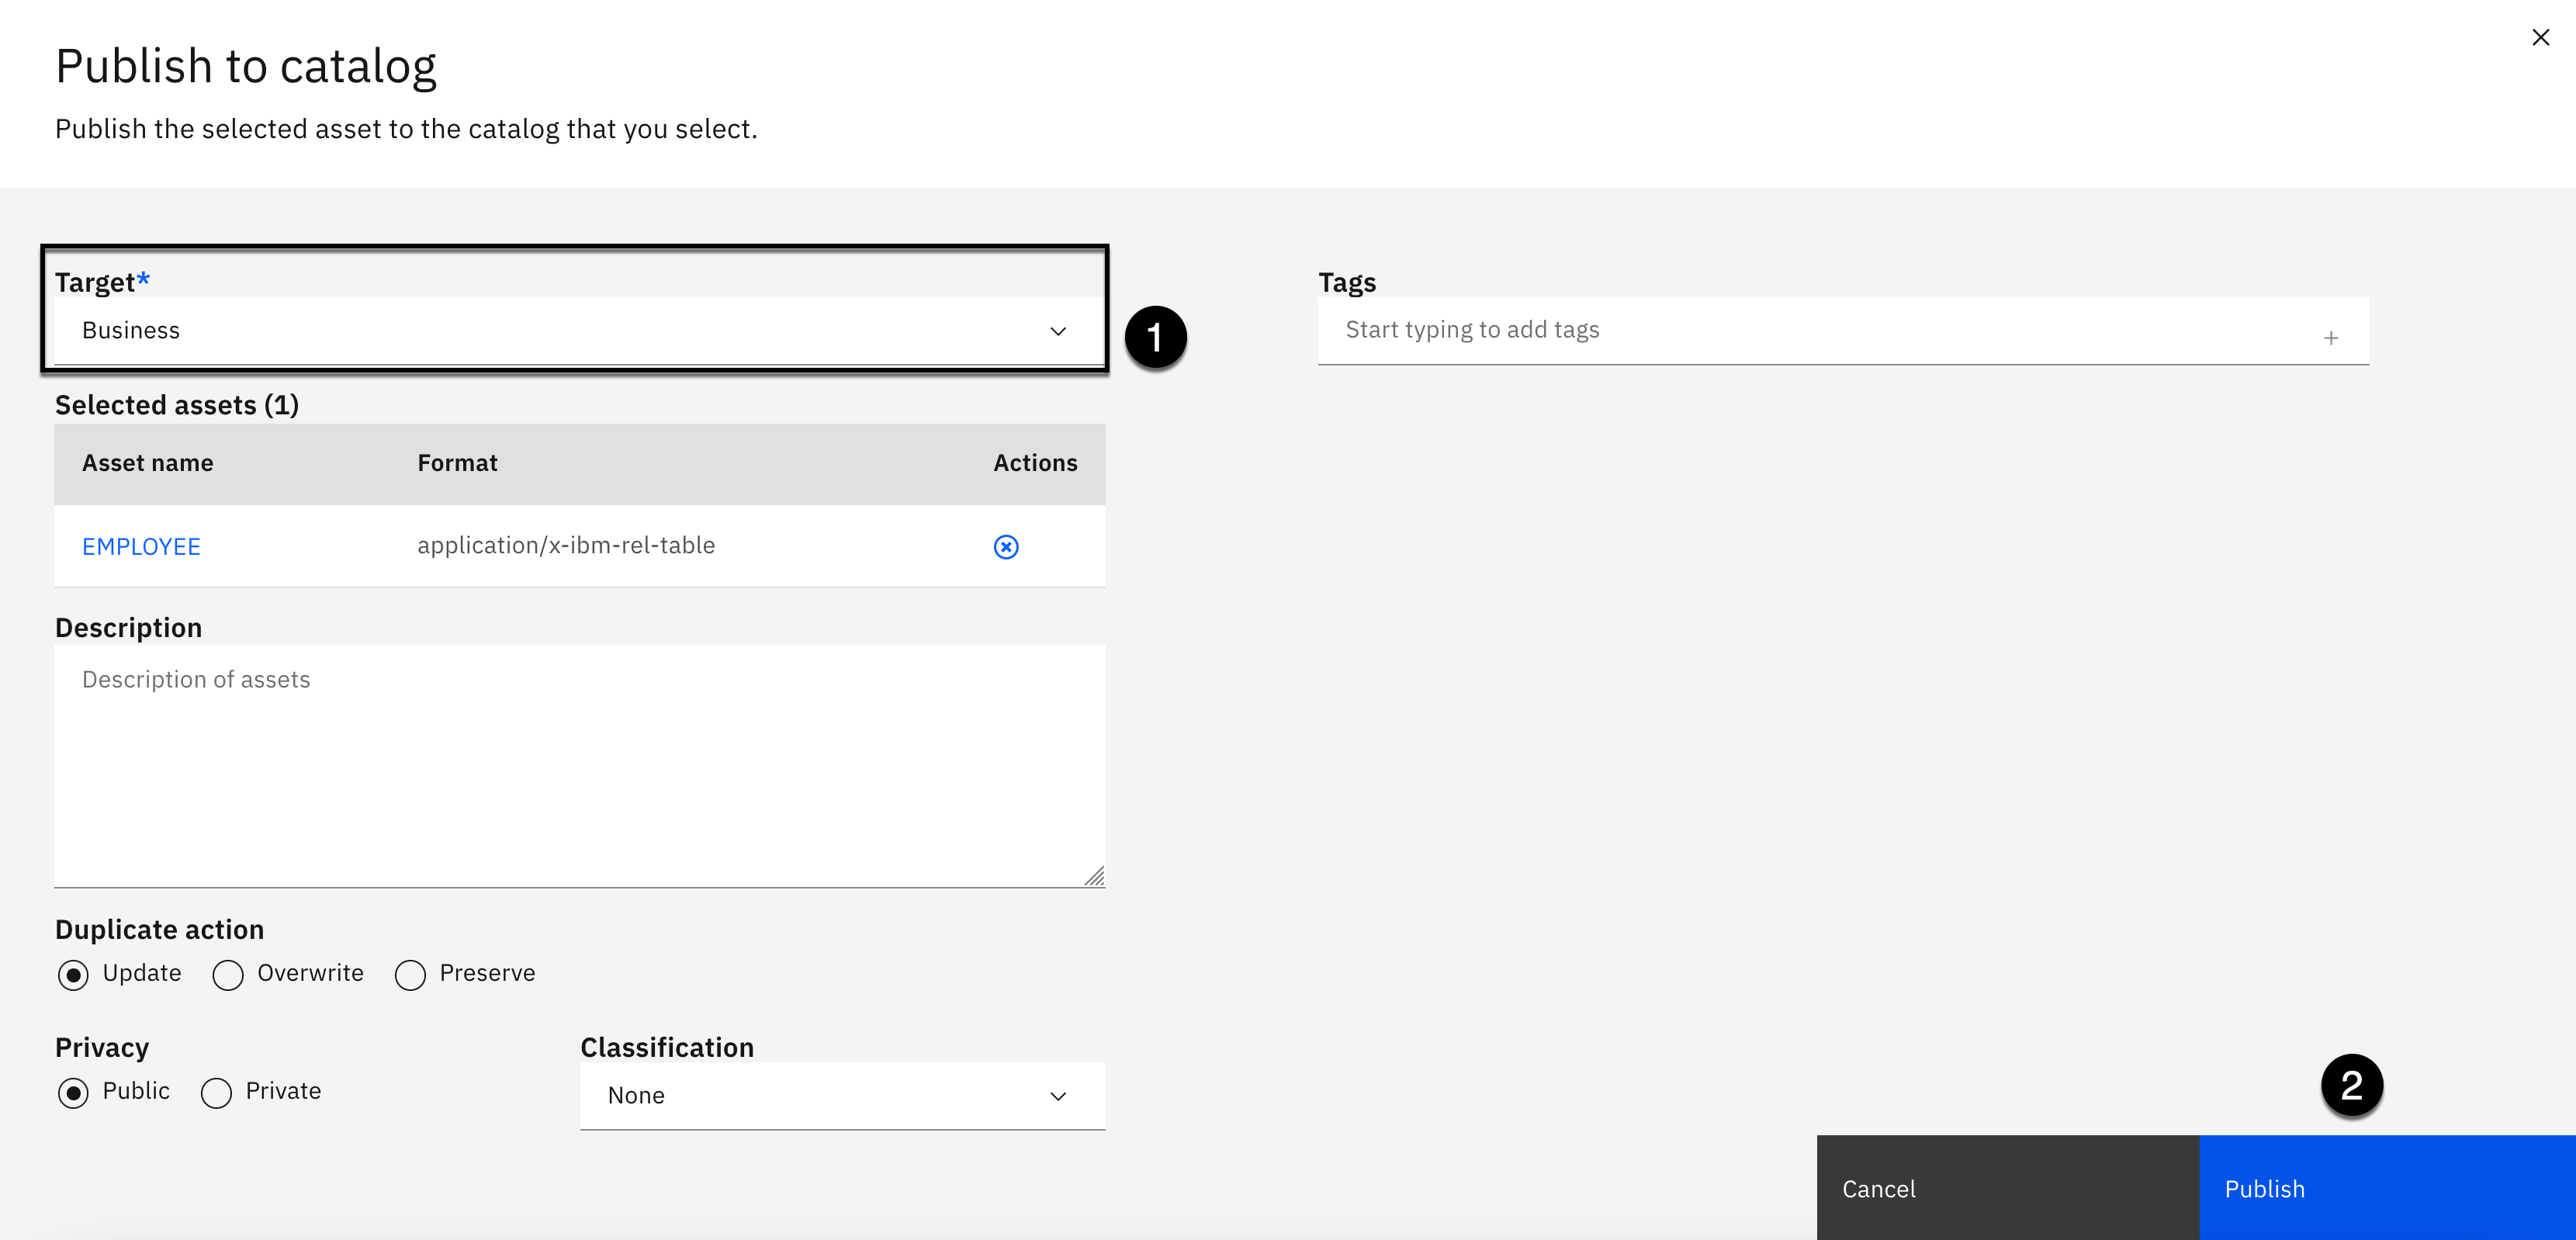
Task: Select the Update duplicate action
Action: click(73, 975)
